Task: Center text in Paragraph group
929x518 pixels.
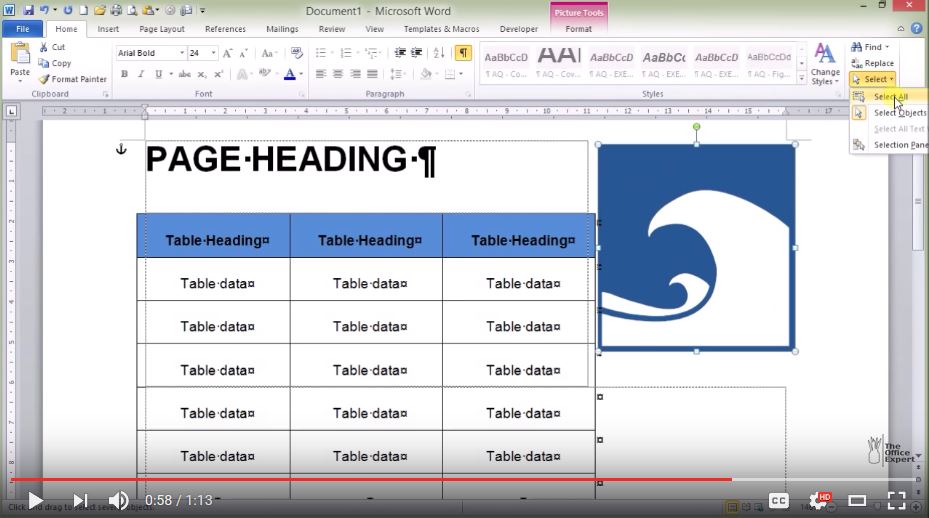Action: coord(338,74)
